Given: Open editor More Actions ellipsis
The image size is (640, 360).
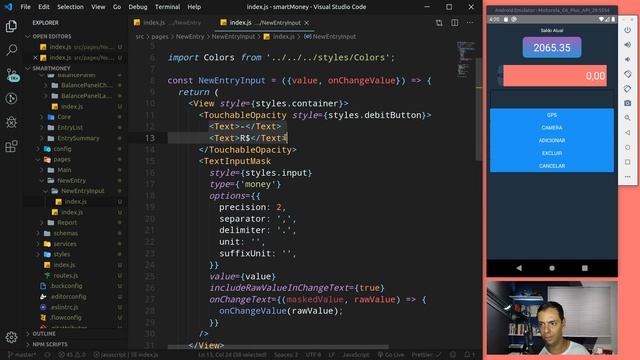Looking at the screenshot, I should tap(470, 23).
